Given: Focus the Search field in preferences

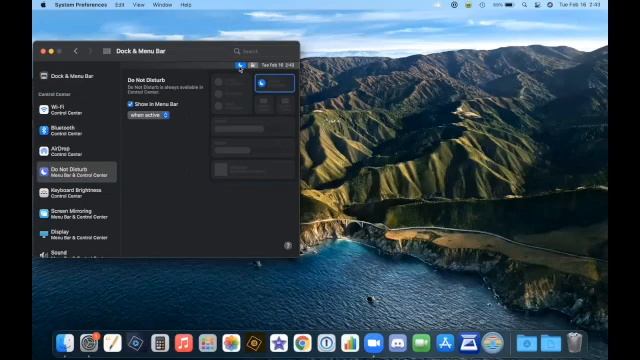Looking at the screenshot, I should (x=263, y=51).
